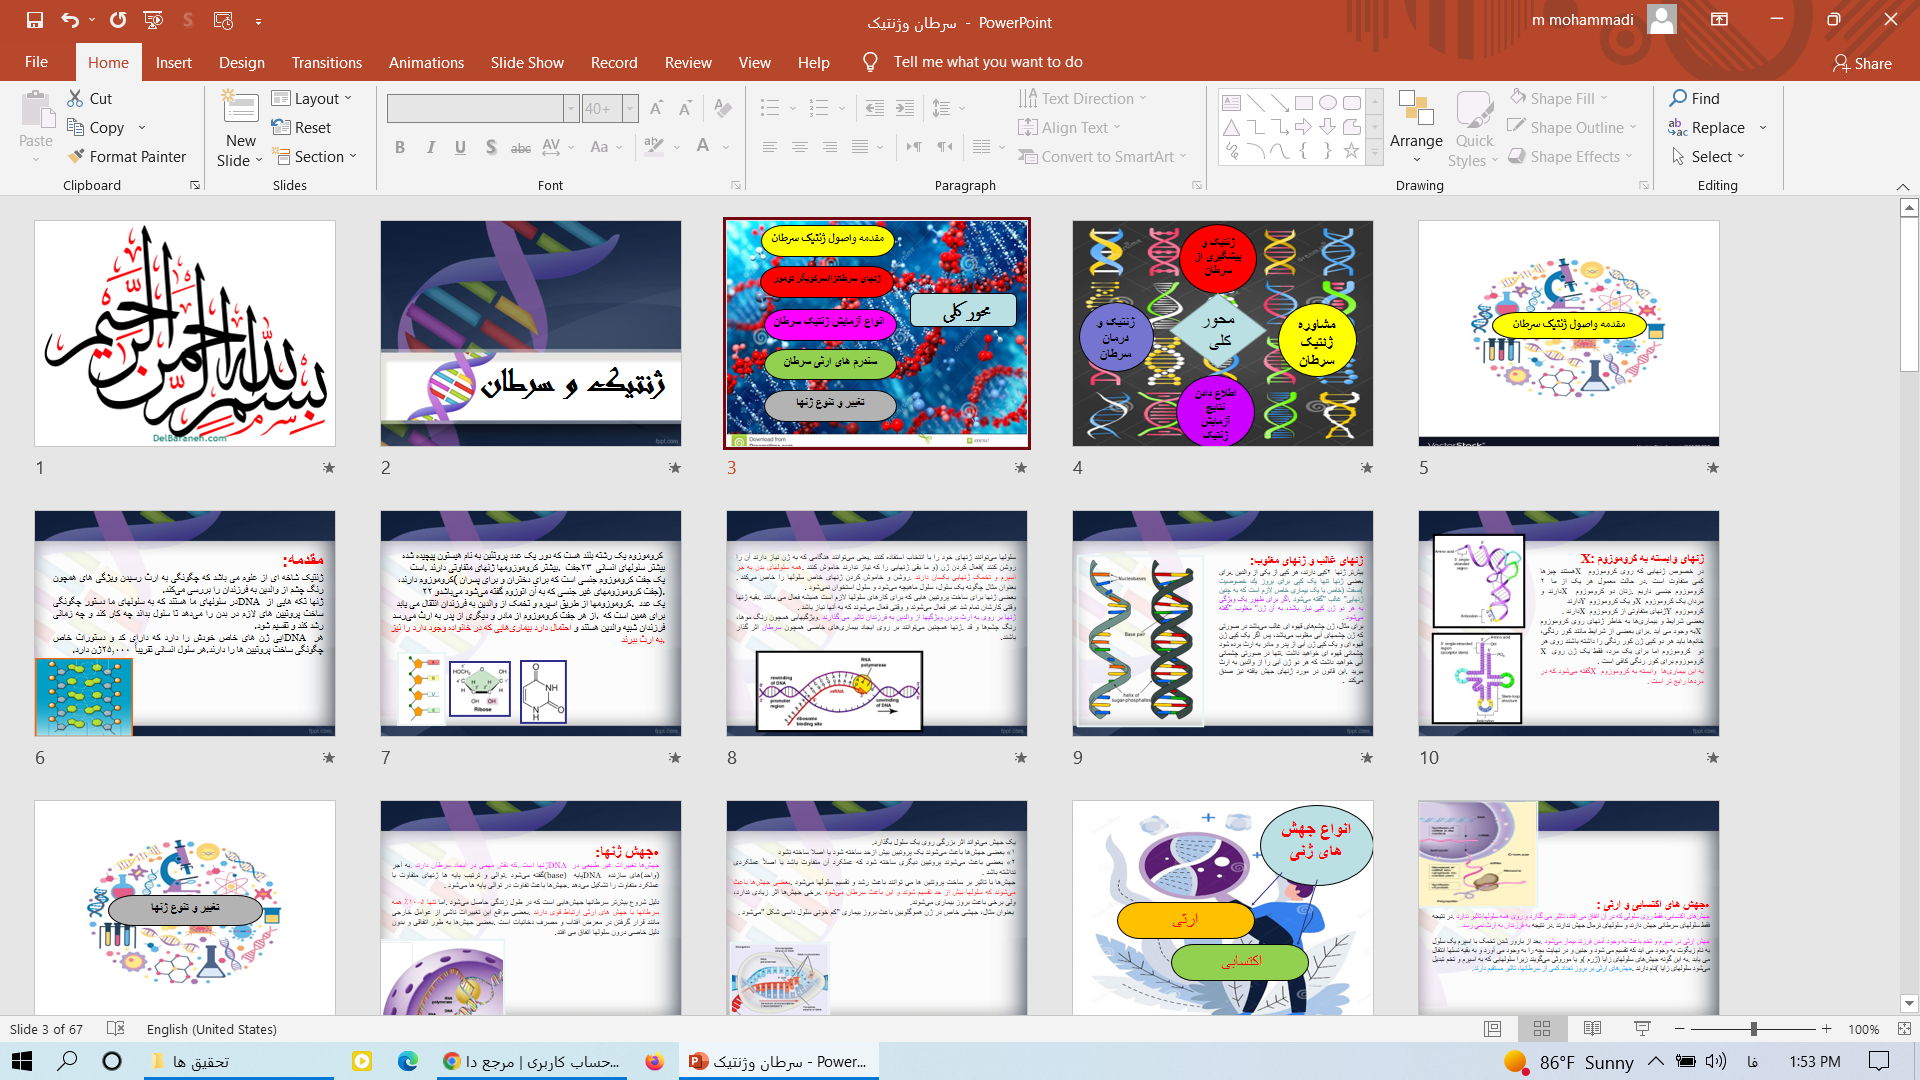Switch to the Transitions tab

click(326, 62)
